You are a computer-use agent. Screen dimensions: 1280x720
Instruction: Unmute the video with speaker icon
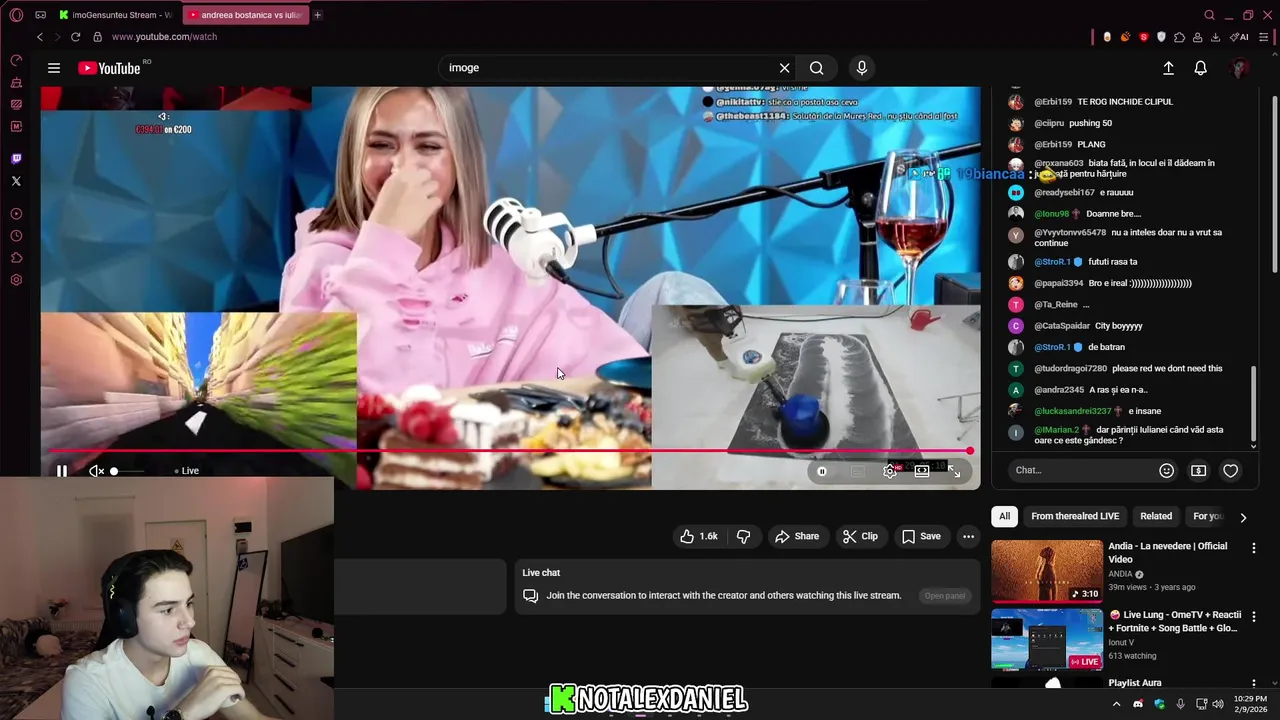pos(96,471)
